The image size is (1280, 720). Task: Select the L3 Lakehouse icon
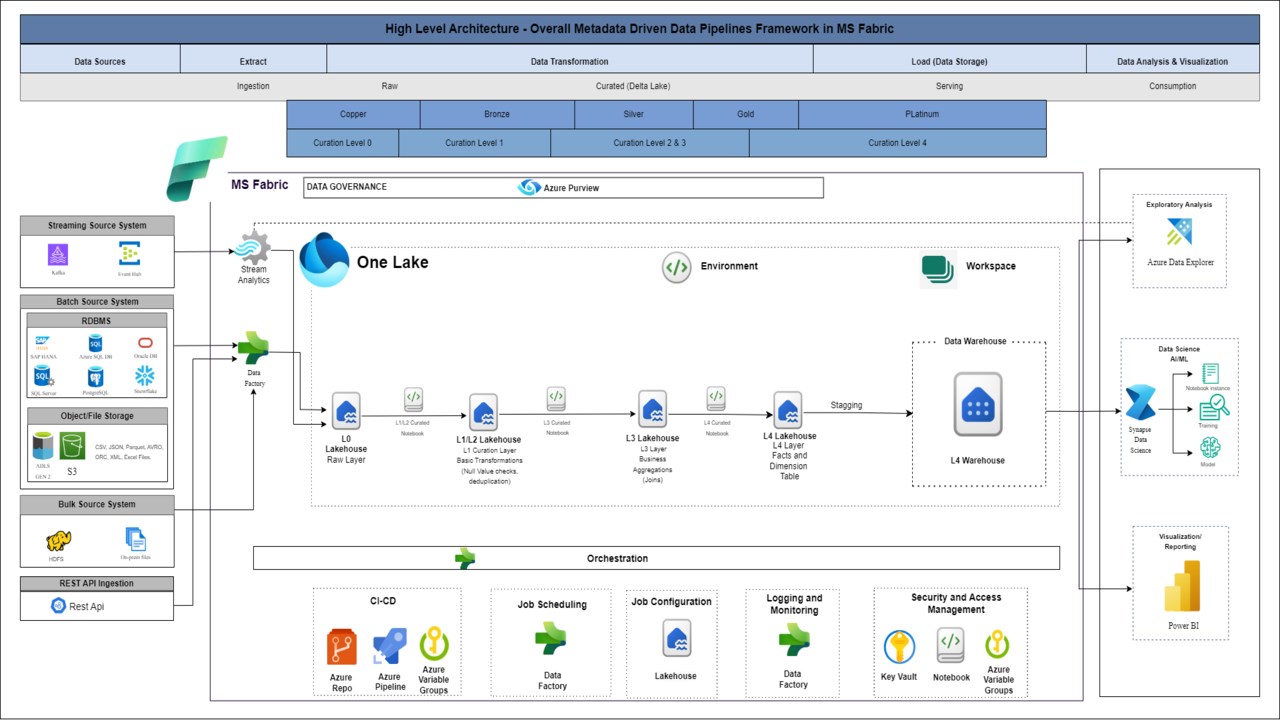click(653, 409)
